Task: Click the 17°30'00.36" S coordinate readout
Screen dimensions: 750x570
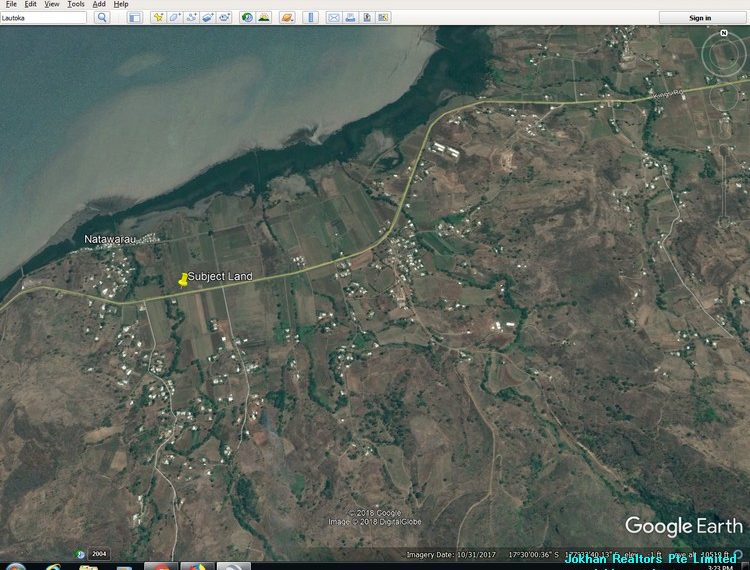Action: point(533,555)
